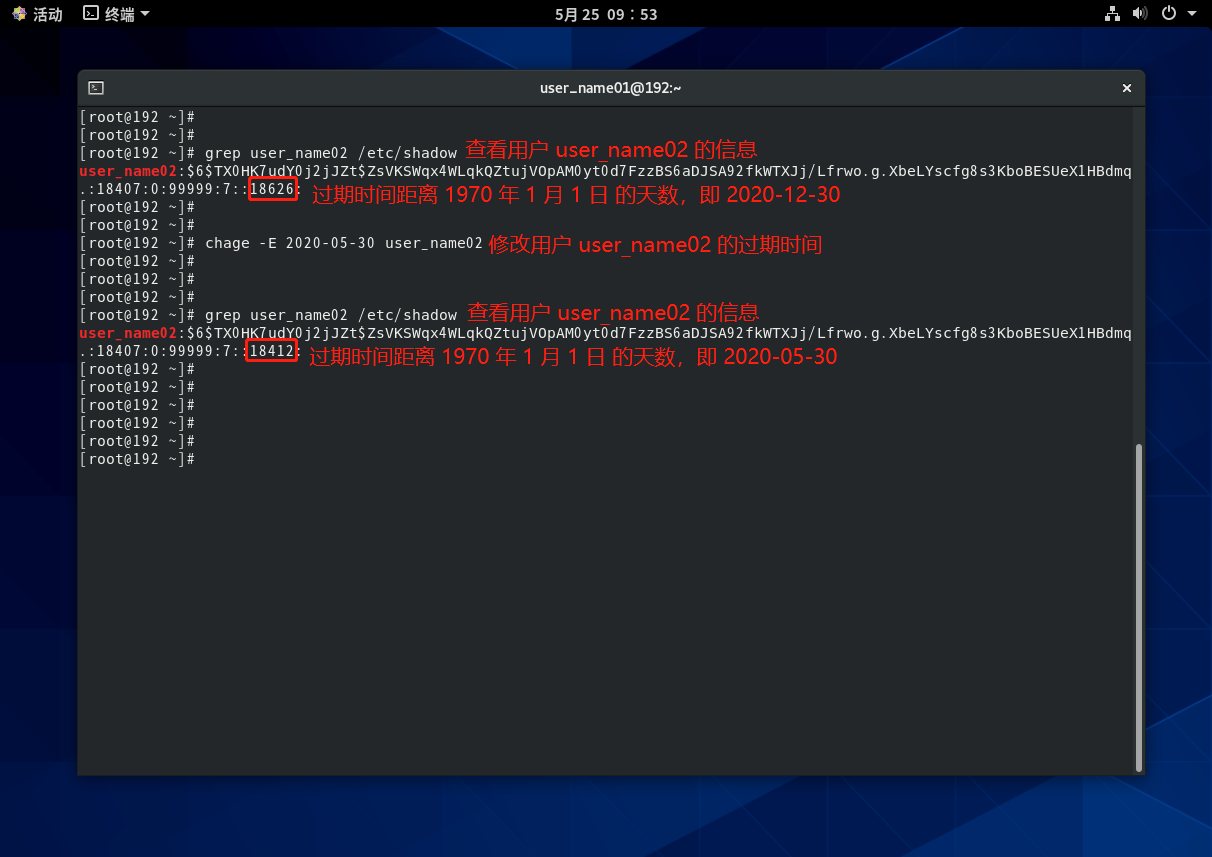Click the boxed value 18626
Viewport: 1212px width, 857px height.
click(x=272, y=189)
